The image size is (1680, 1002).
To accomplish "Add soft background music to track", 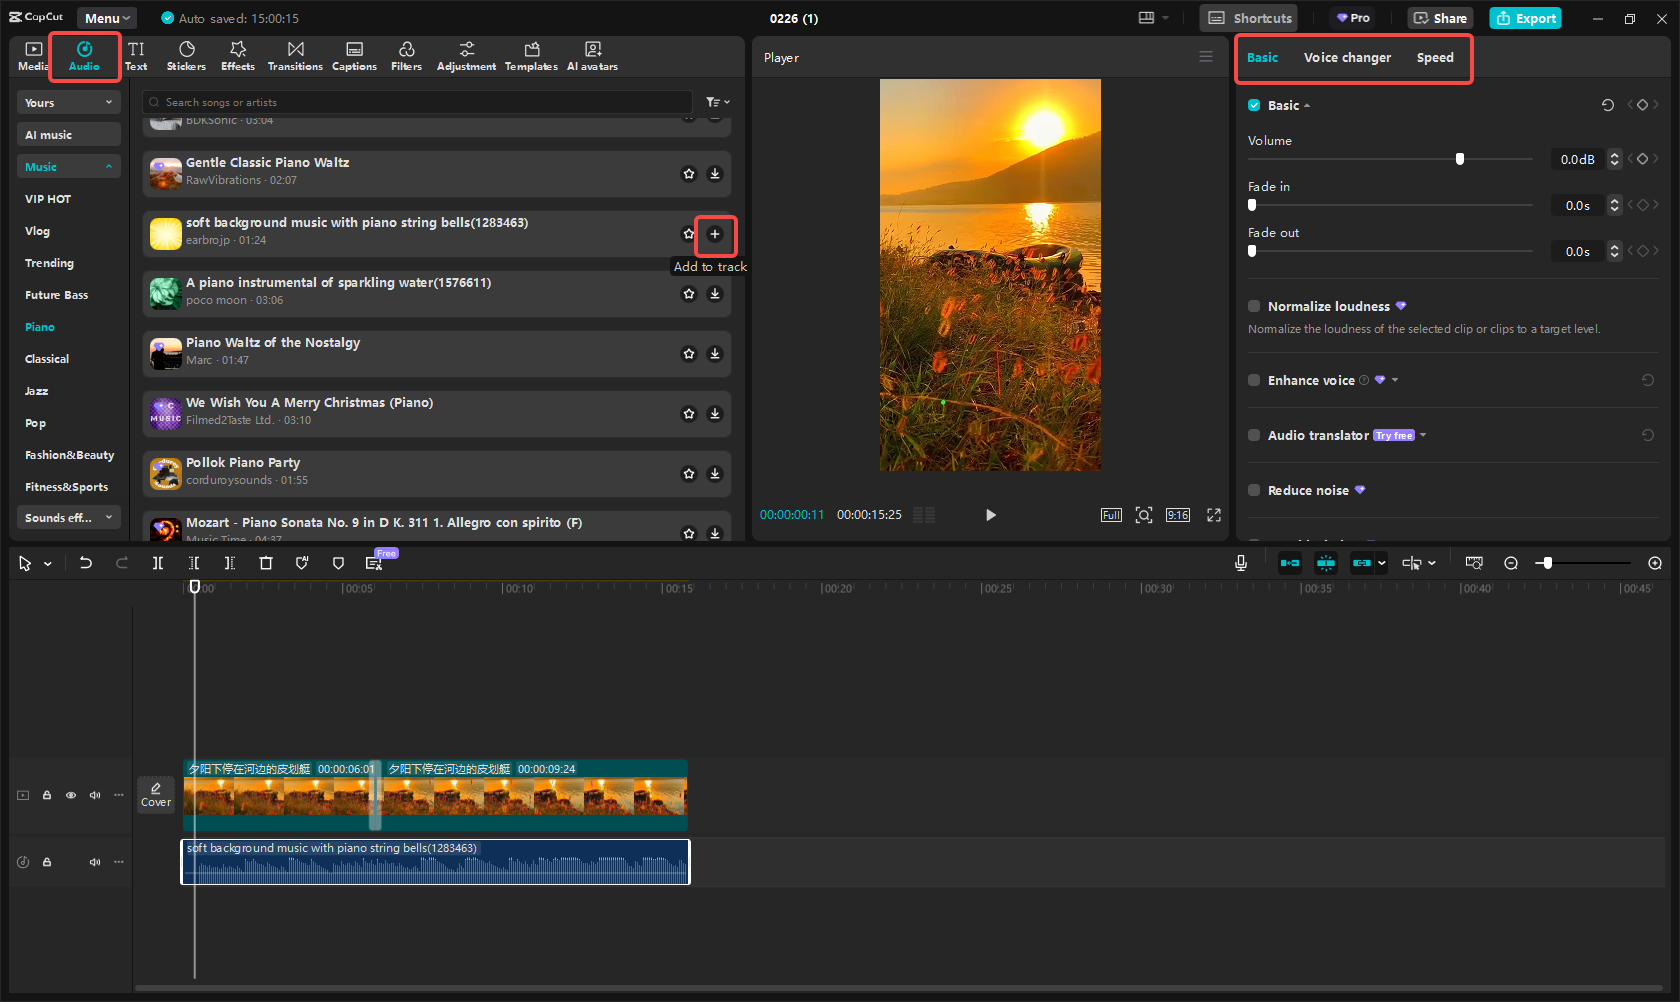I will tap(715, 234).
